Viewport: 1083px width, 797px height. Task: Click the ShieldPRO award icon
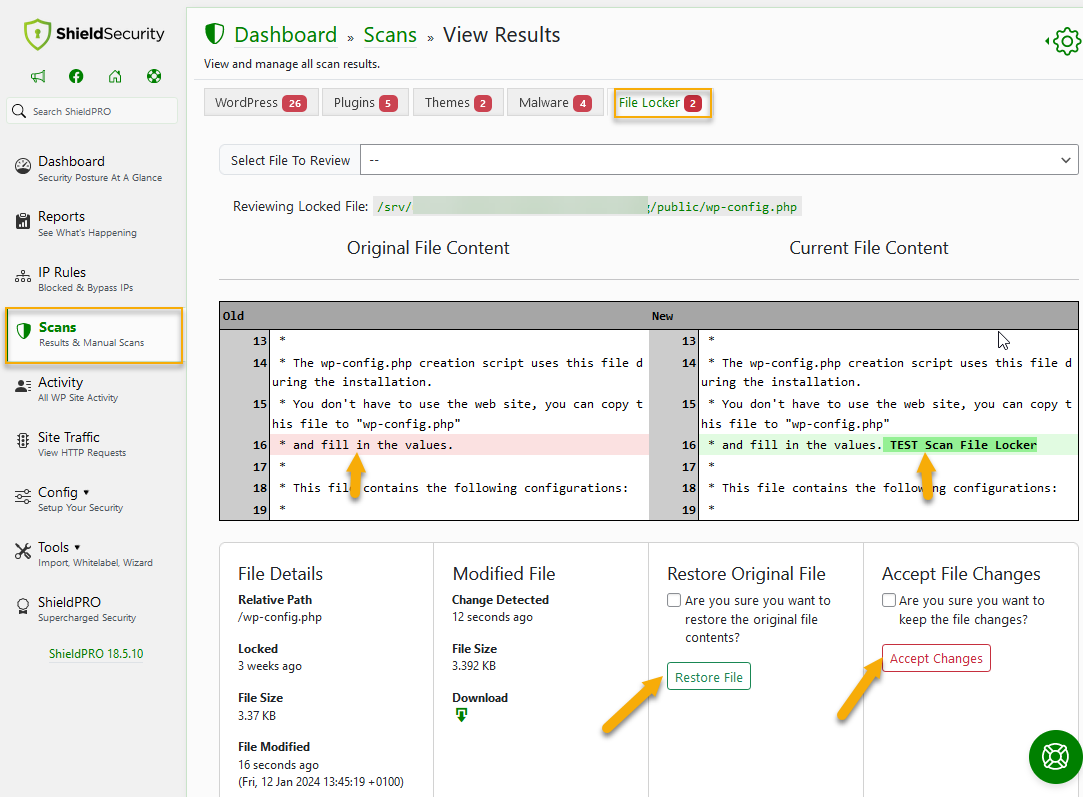tap(23, 606)
